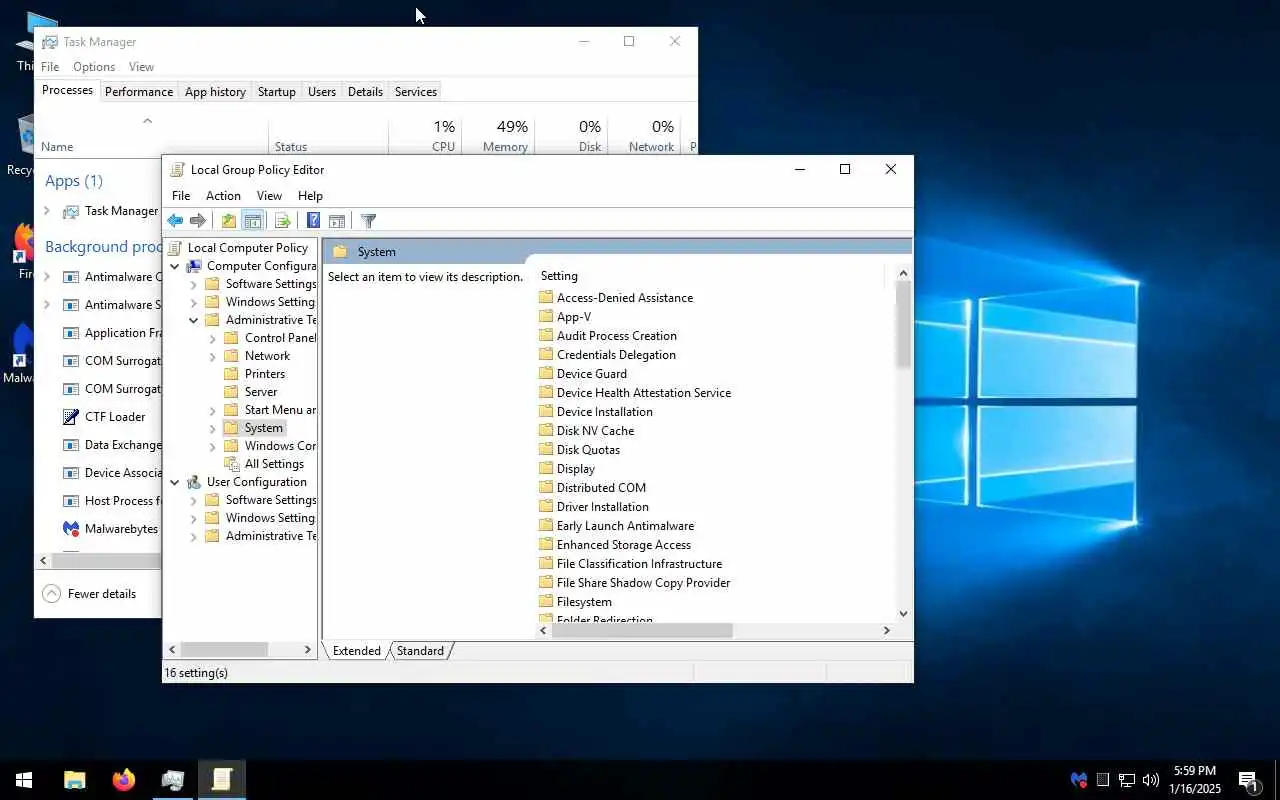
Task: Go up one level with folder-arrow icon
Action: tap(229, 221)
